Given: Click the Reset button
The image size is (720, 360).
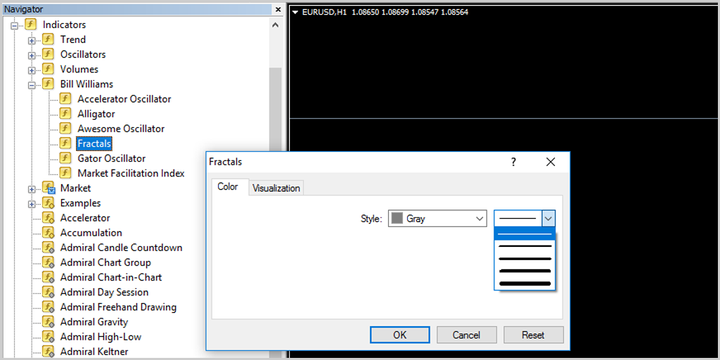Looking at the screenshot, I should click(533, 335).
